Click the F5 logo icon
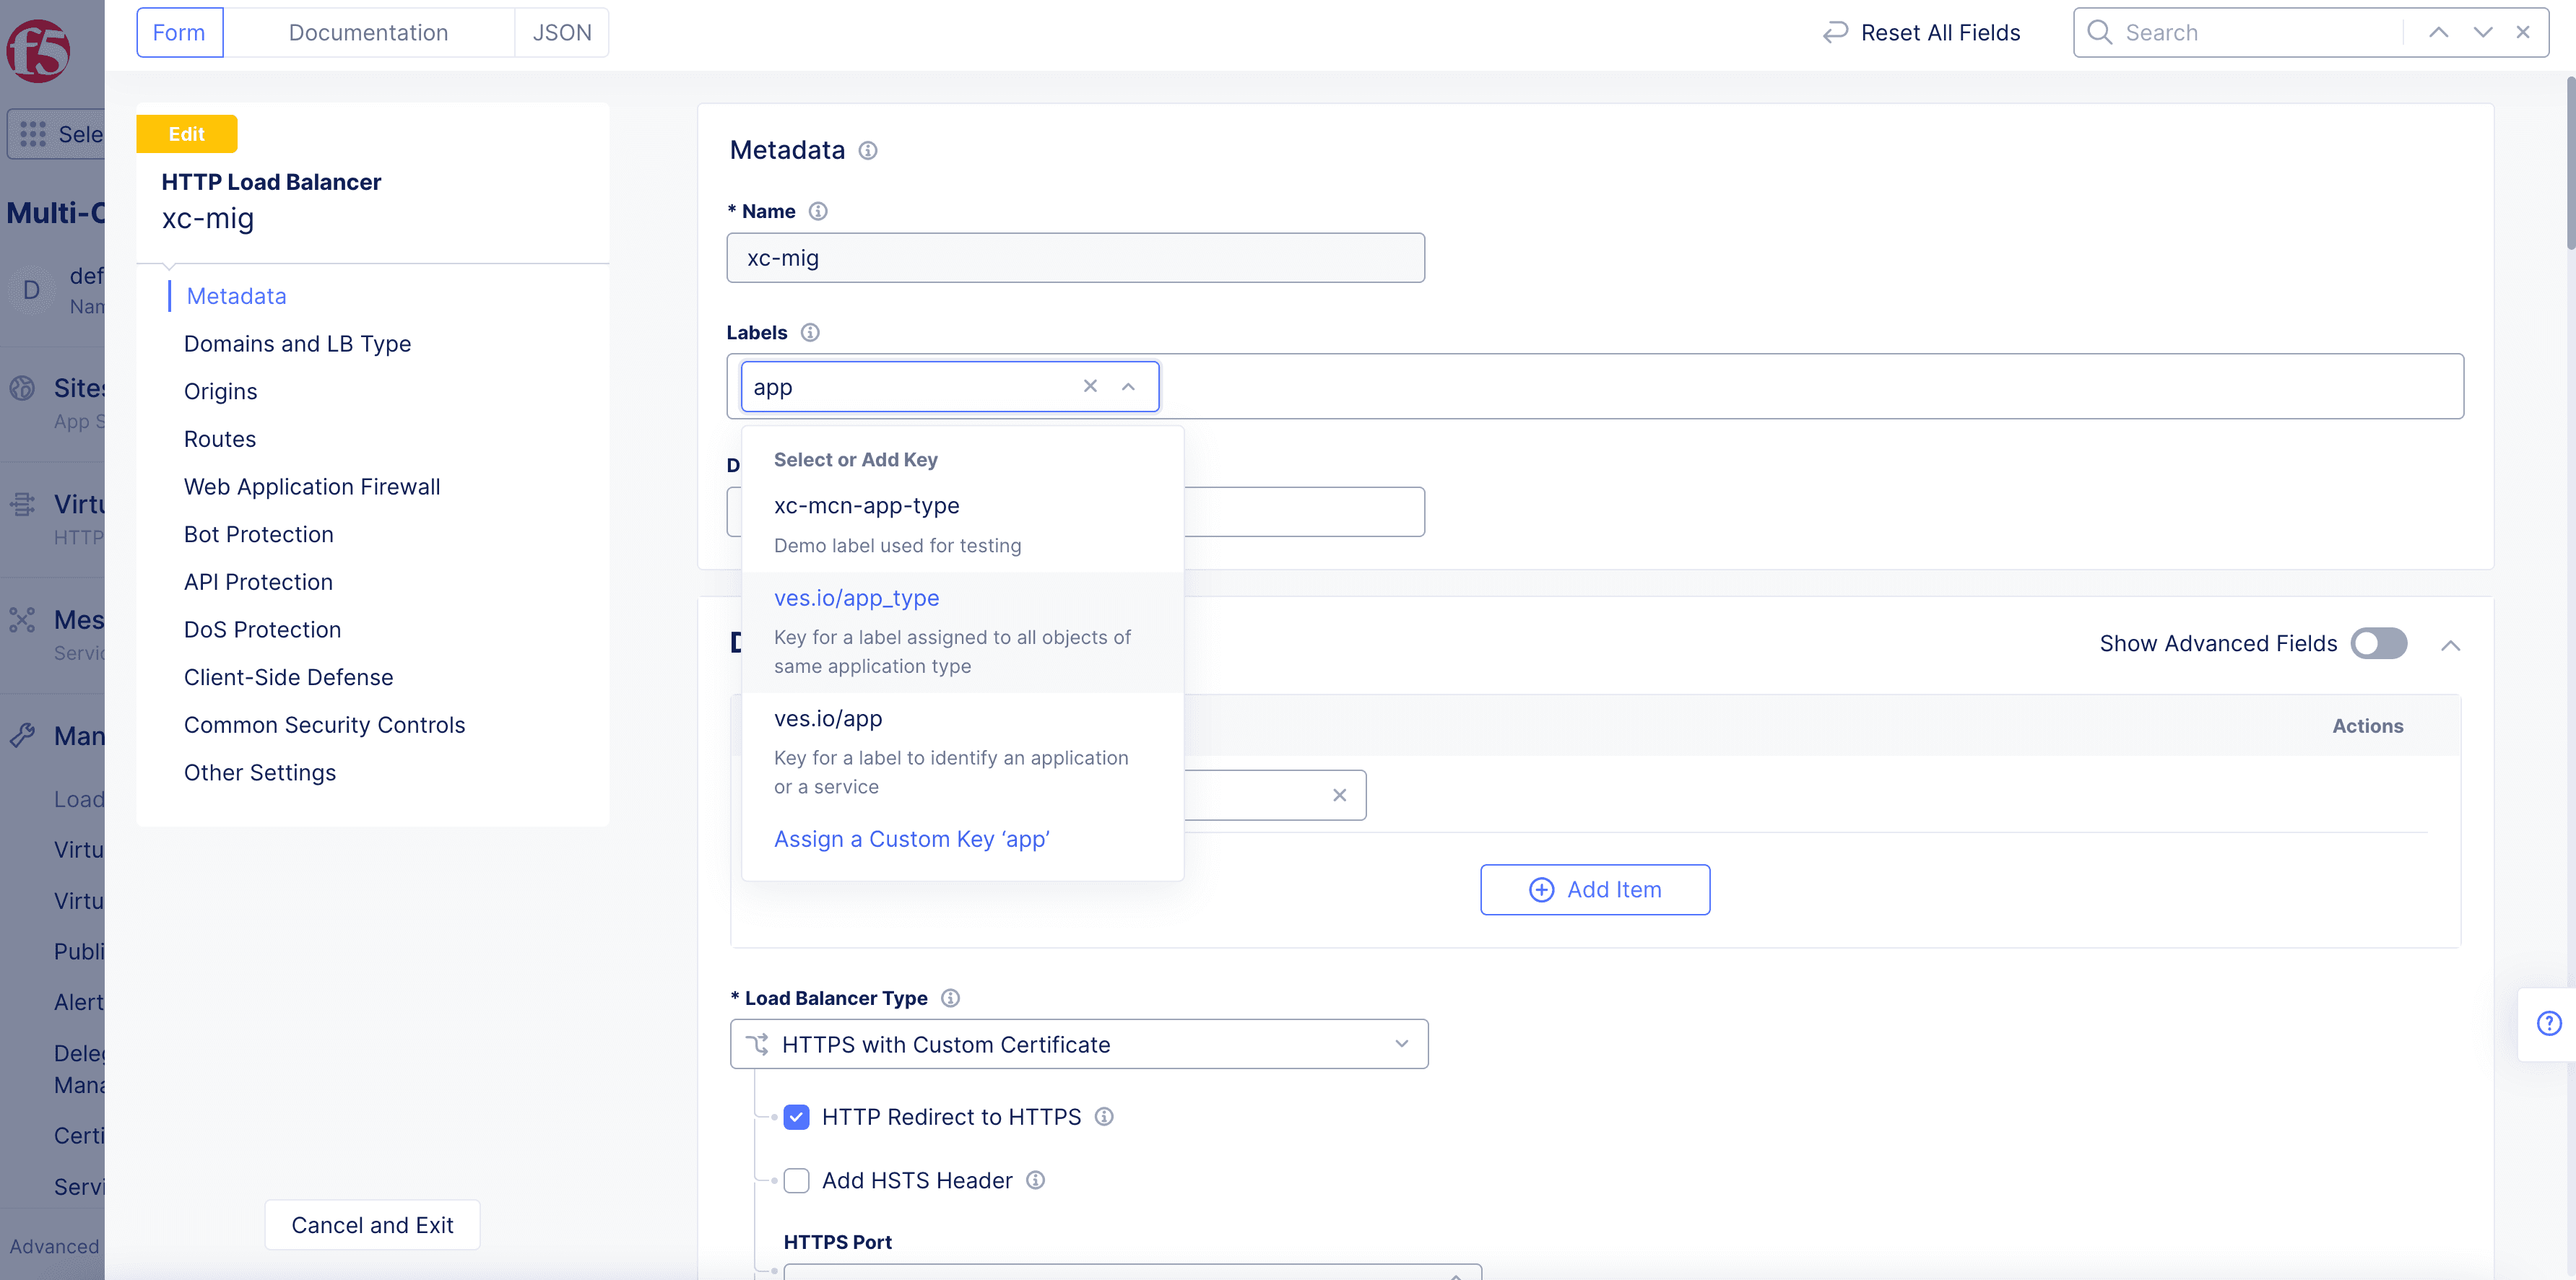 coord(38,50)
